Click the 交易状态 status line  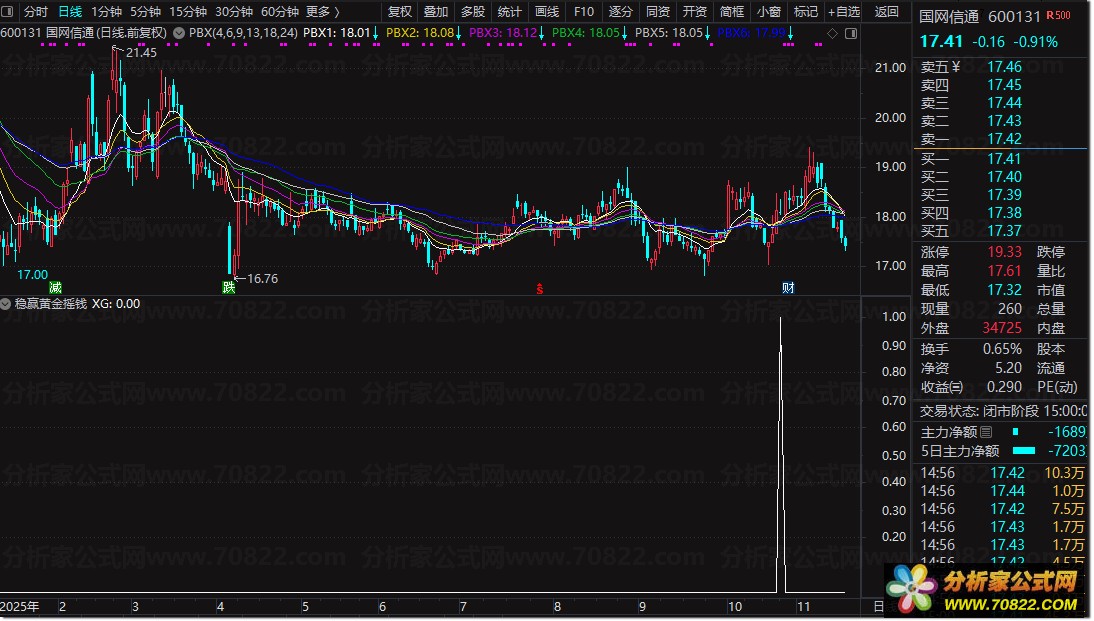coord(1004,411)
